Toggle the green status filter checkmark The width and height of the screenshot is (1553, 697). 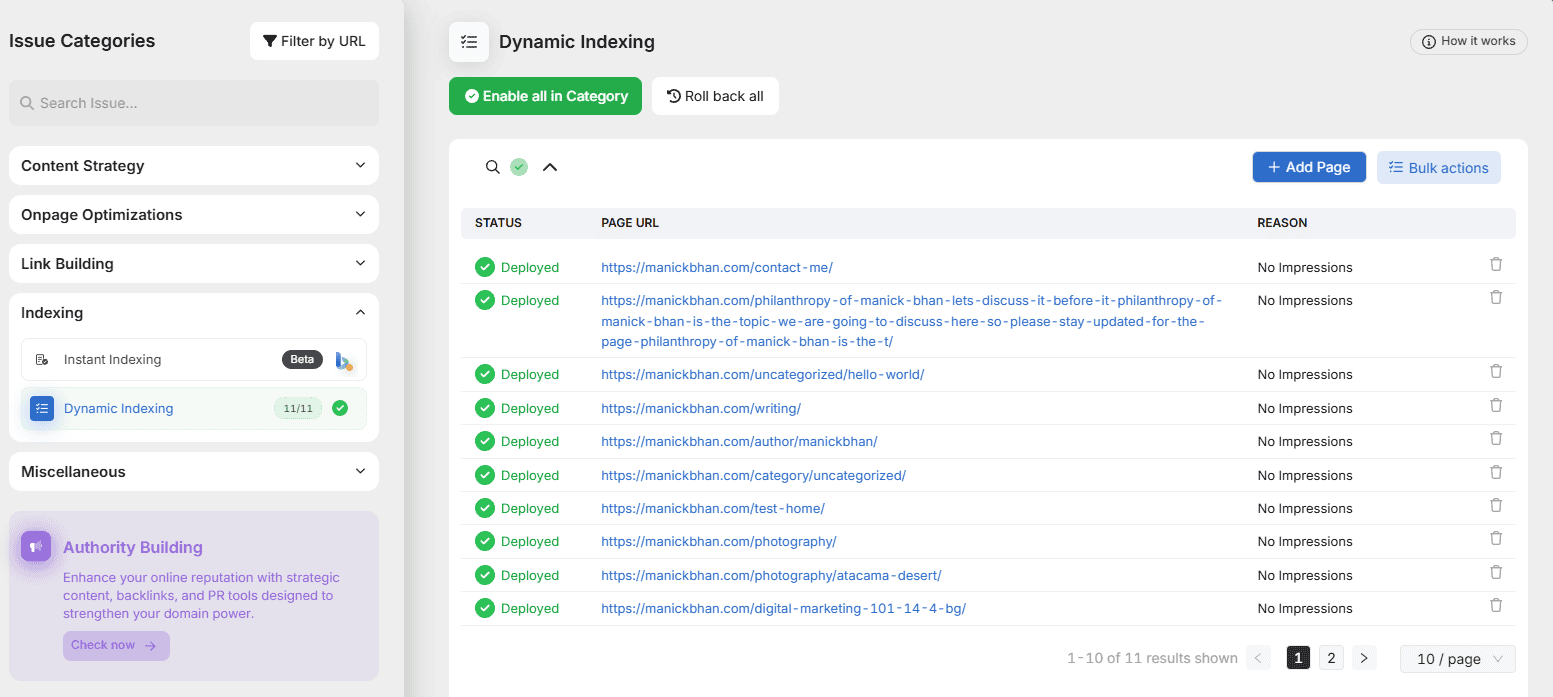point(519,167)
